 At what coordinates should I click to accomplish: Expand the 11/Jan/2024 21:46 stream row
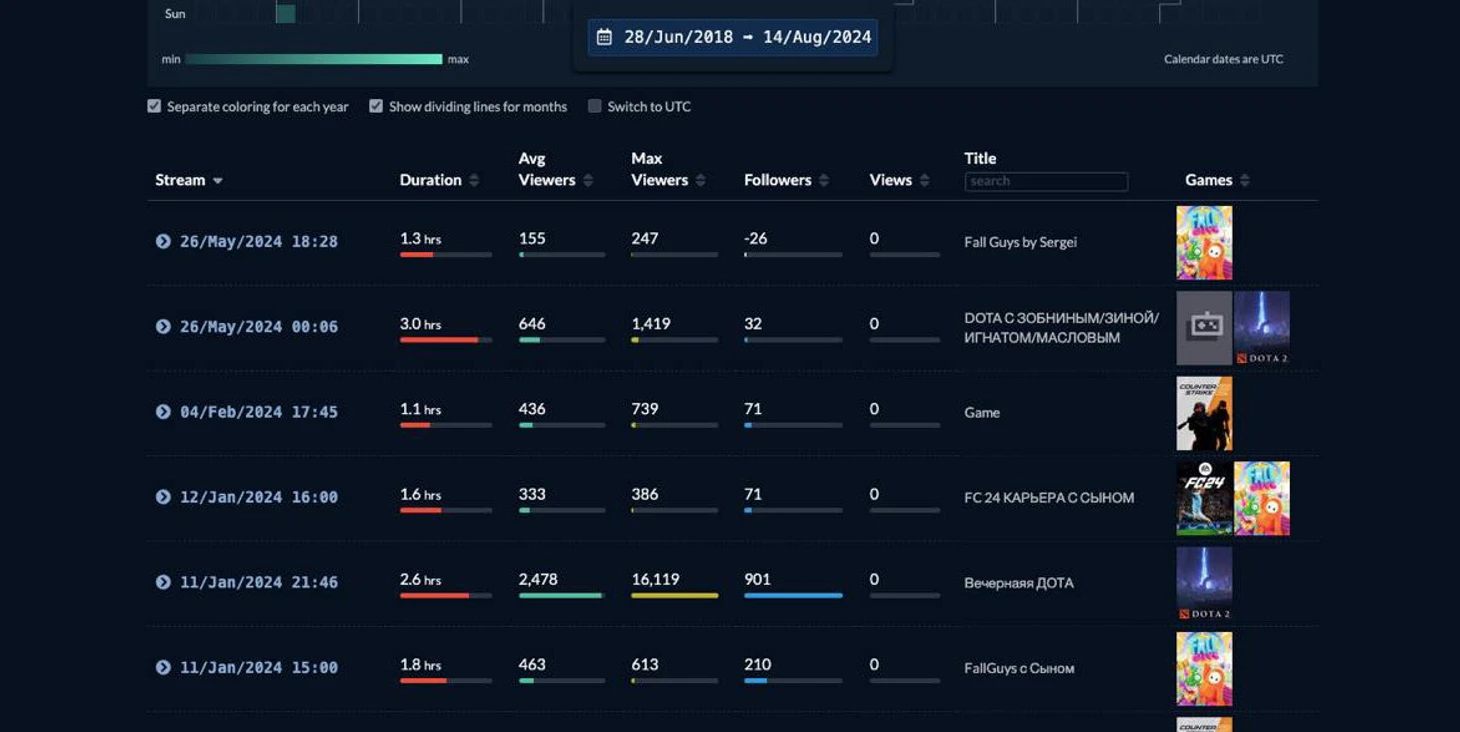[x=163, y=582]
